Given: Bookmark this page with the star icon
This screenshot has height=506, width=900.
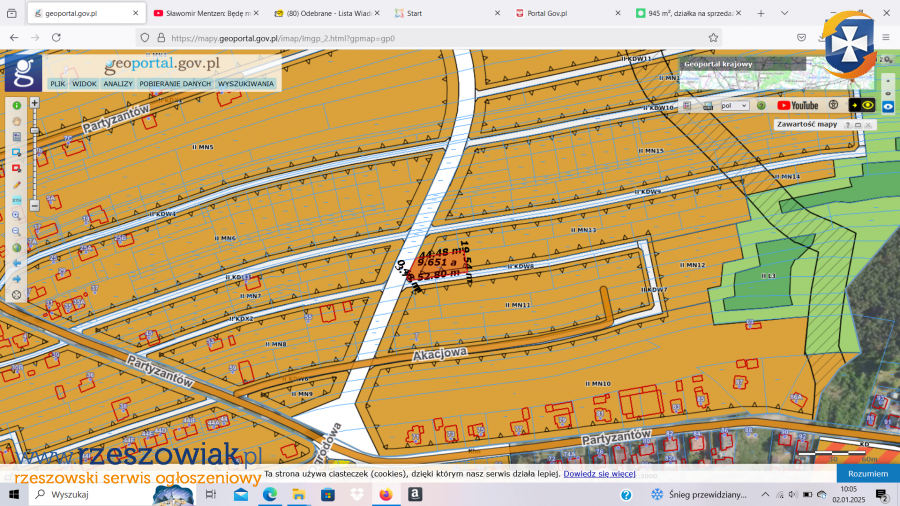Looking at the screenshot, I should (x=713, y=38).
